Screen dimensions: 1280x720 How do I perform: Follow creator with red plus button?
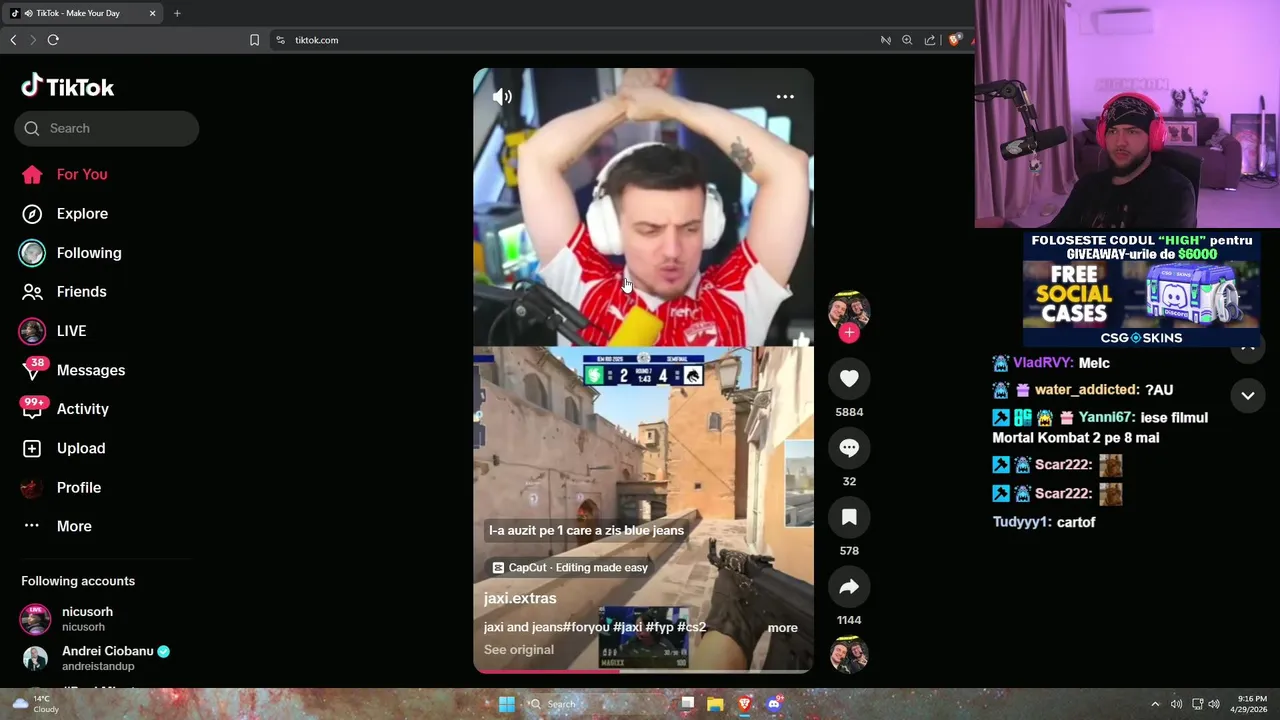[849, 333]
